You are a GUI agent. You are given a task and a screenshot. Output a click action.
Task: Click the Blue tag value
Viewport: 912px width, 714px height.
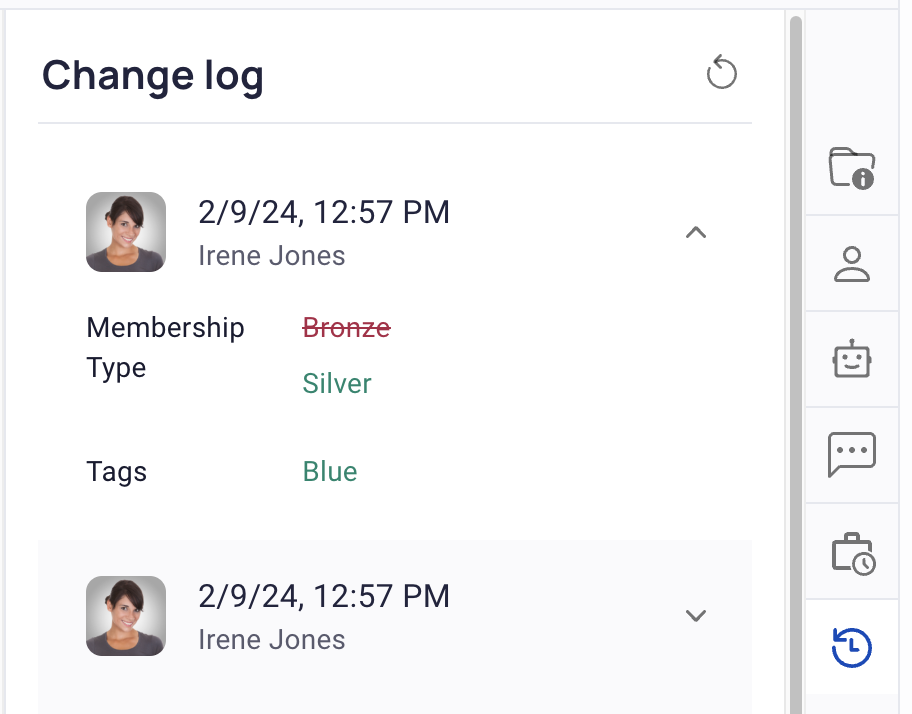coord(330,472)
